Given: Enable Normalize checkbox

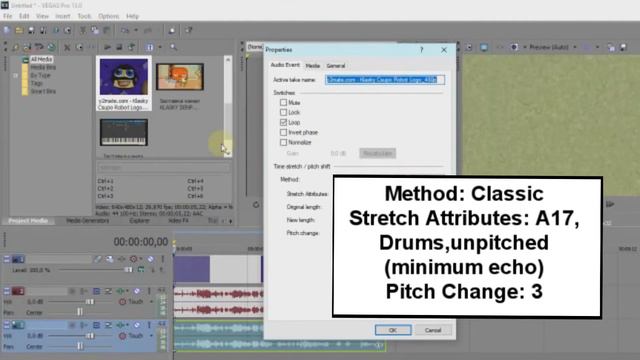Looking at the screenshot, I should pos(283,142).
